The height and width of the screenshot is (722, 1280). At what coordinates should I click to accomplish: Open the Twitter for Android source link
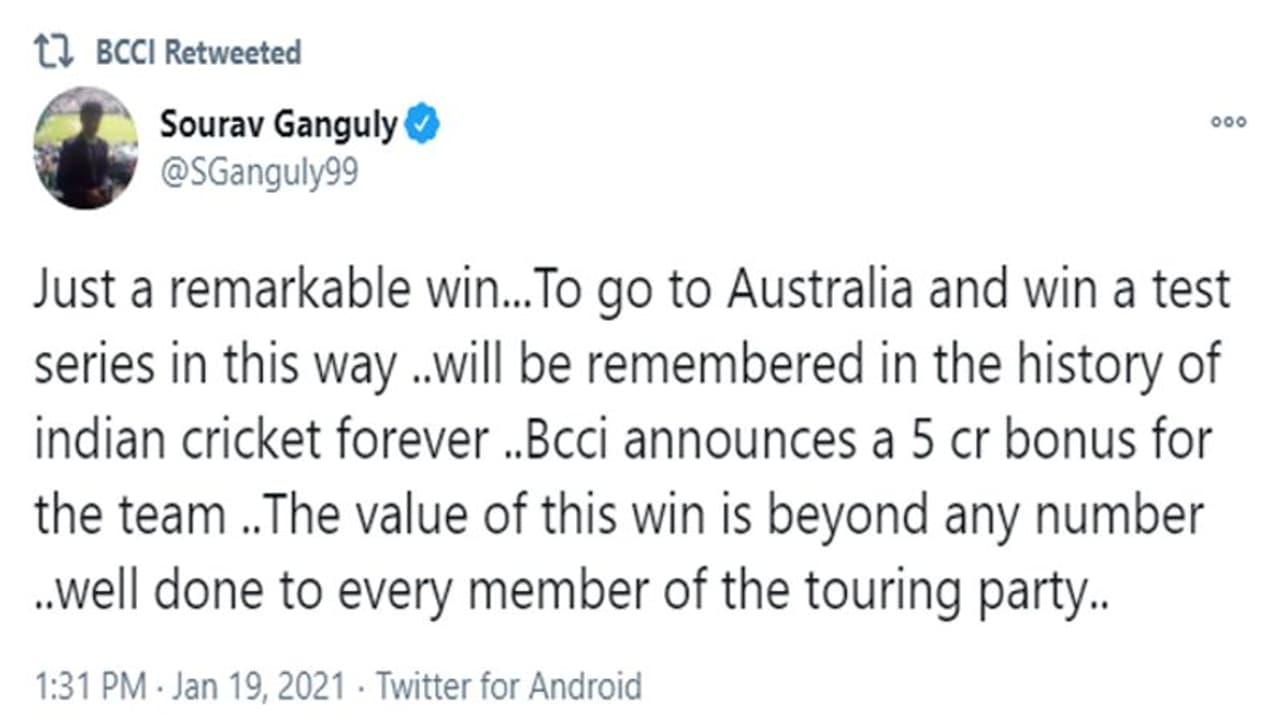(x=508, y=687)
